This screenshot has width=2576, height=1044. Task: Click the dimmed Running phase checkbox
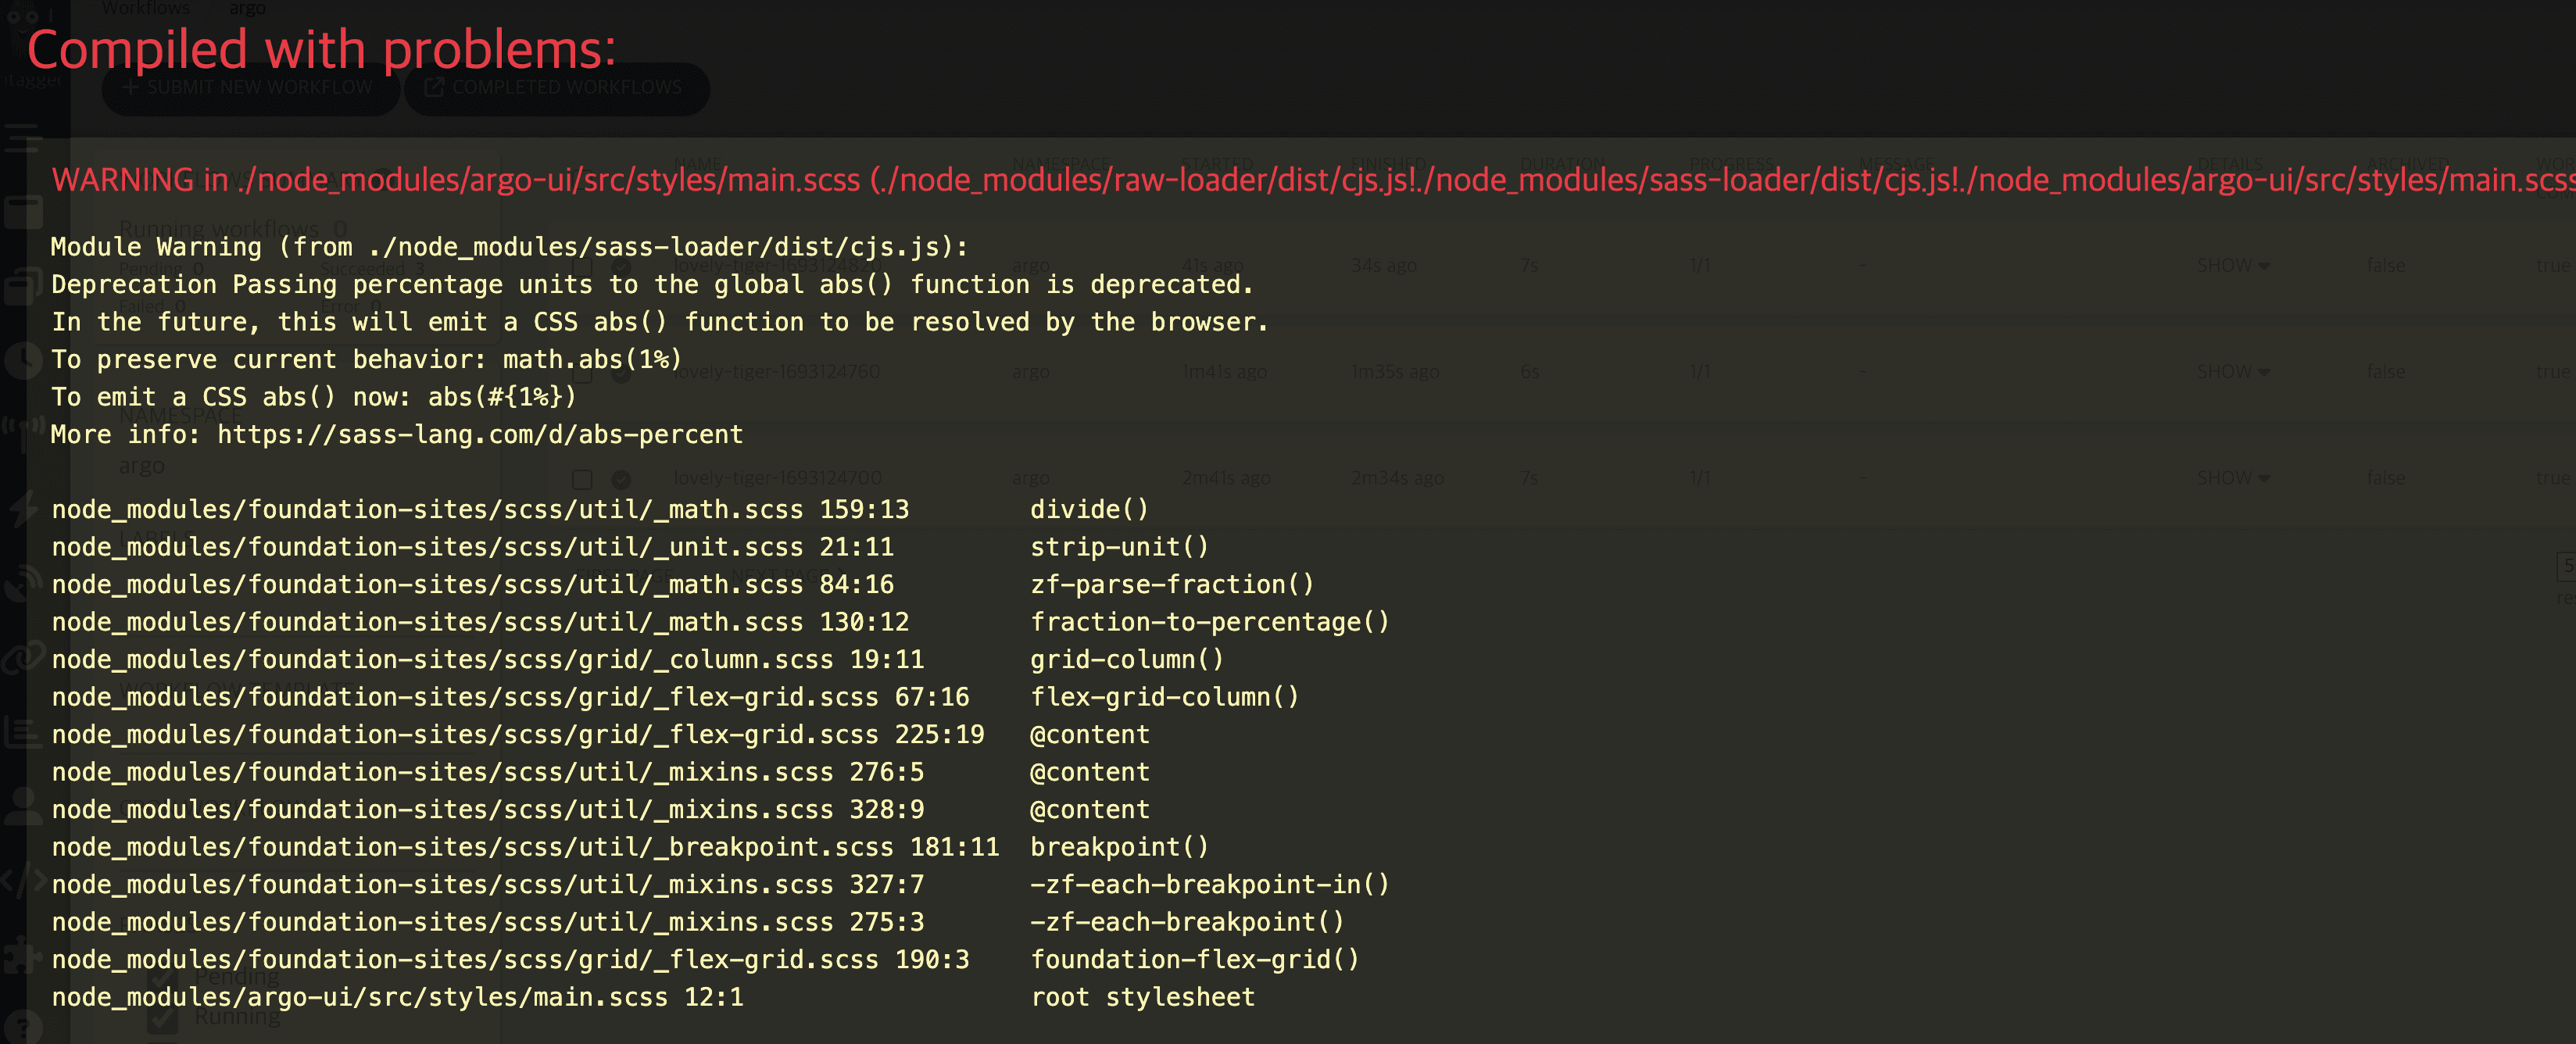coord(162,1018)
